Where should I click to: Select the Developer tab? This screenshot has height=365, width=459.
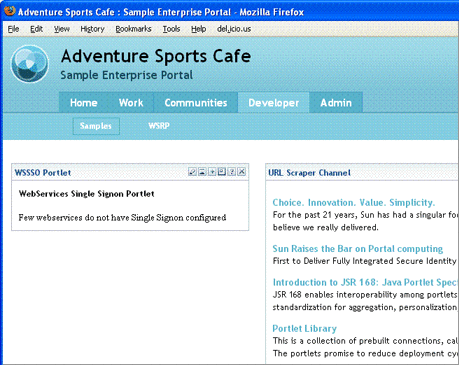pos(274,103)
